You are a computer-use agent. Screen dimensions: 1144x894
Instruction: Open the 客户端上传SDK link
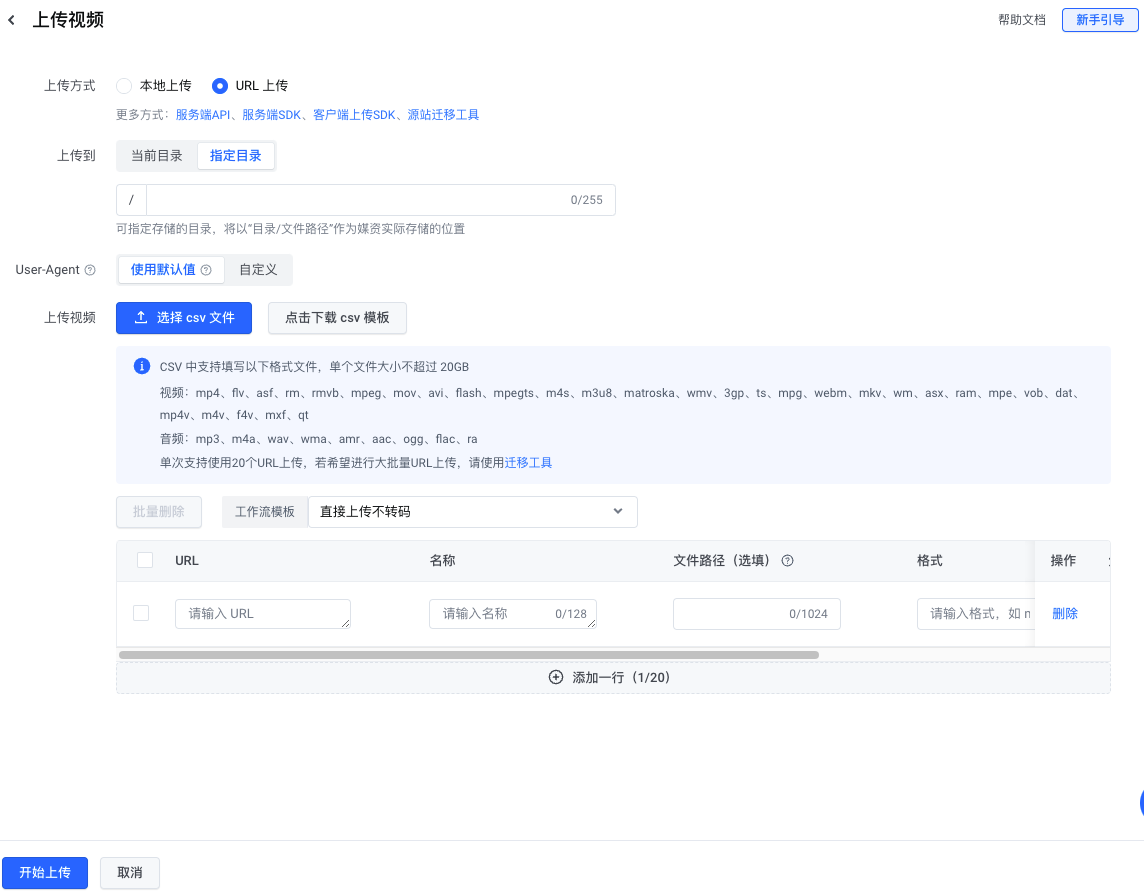354,115
